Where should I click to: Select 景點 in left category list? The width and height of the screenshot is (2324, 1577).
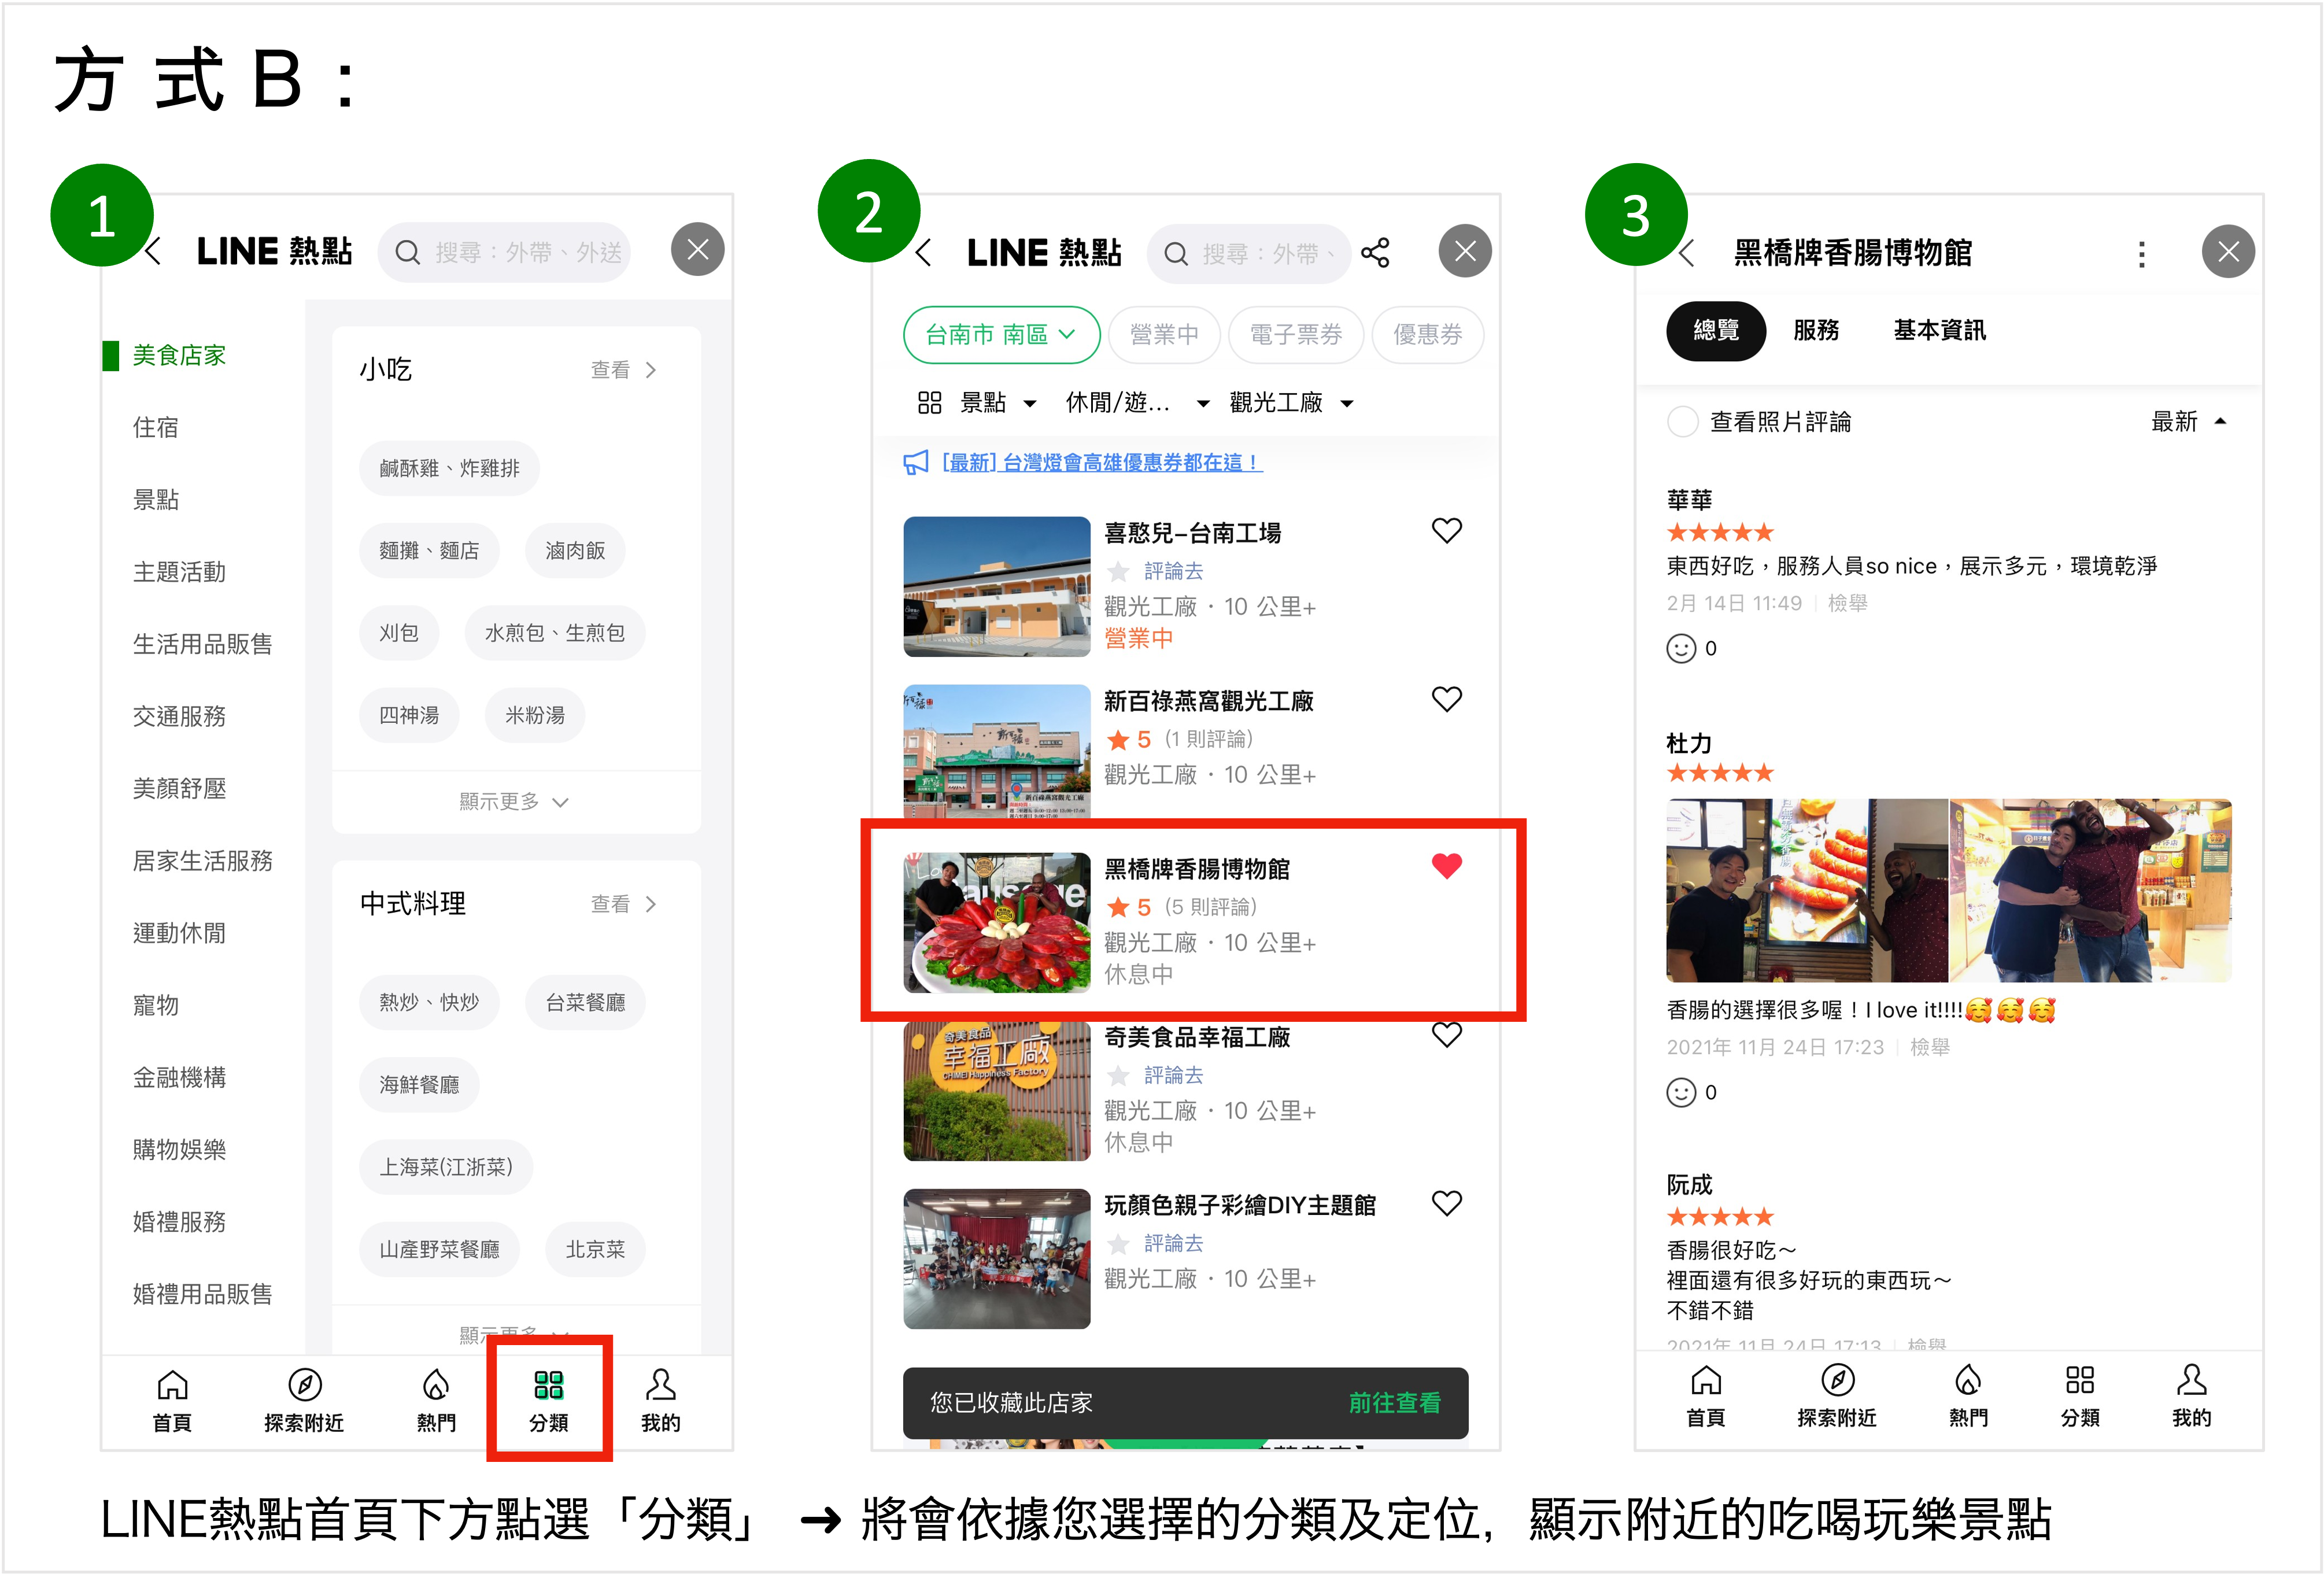(156, 499)
